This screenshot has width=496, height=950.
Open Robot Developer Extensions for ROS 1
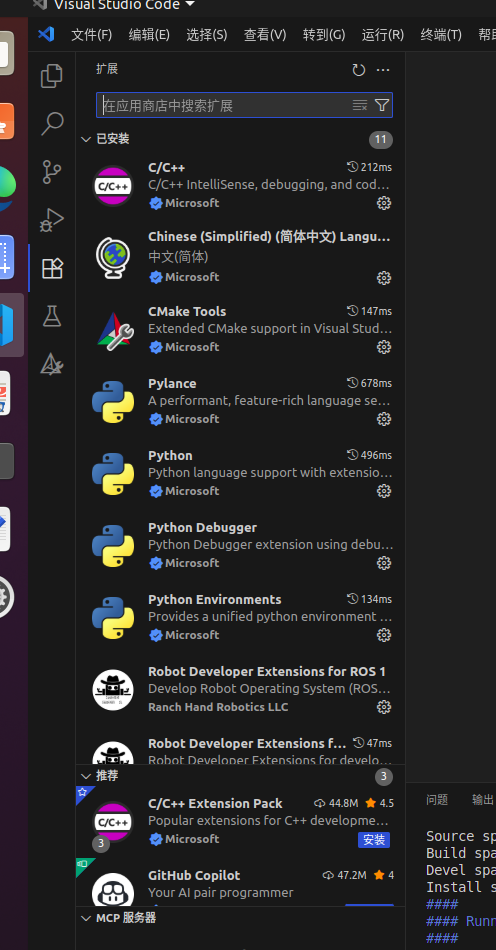(266, 671)
